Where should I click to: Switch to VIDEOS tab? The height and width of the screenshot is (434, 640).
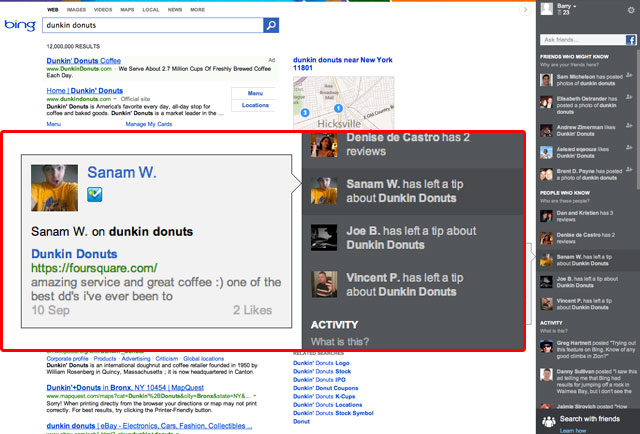point(103,9)
